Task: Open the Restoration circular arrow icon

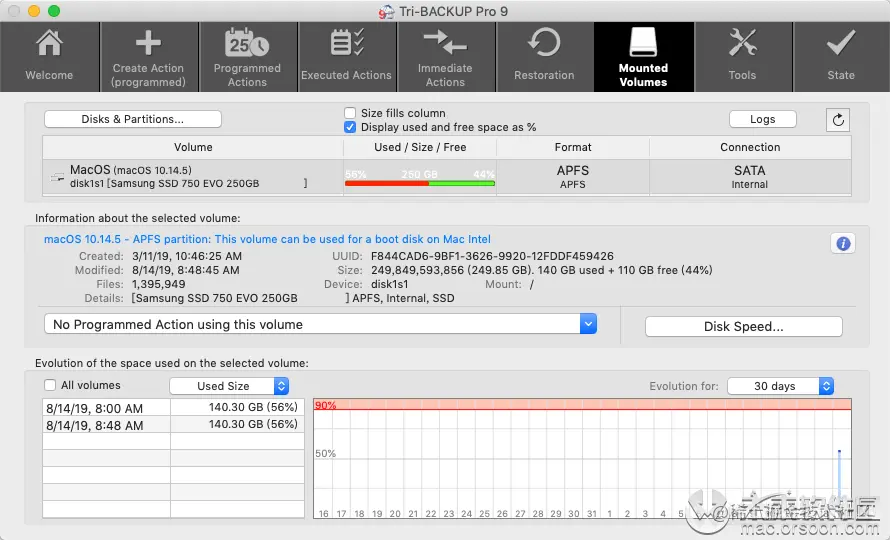Action: click(x=544, y=43)
